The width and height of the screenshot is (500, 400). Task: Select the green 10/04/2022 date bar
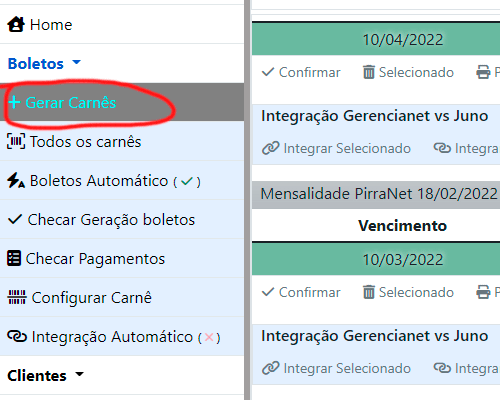376,39
